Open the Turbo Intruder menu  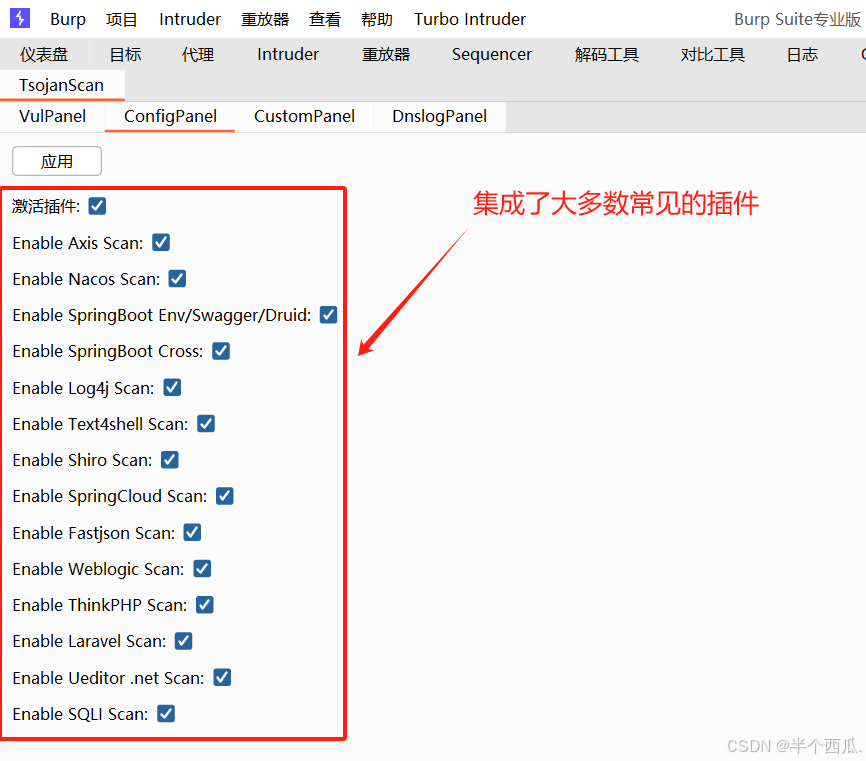pyautogui.click(x=470, y=19)
